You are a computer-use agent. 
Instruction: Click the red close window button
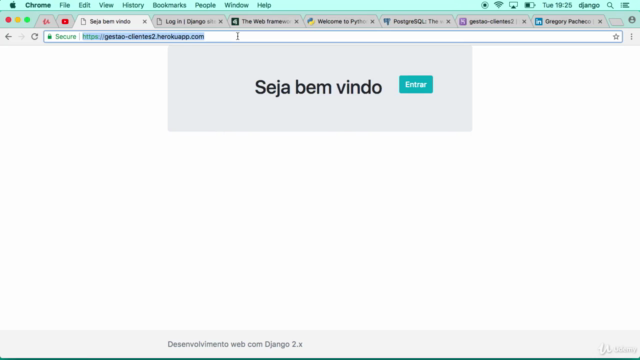tap(8, 20)
